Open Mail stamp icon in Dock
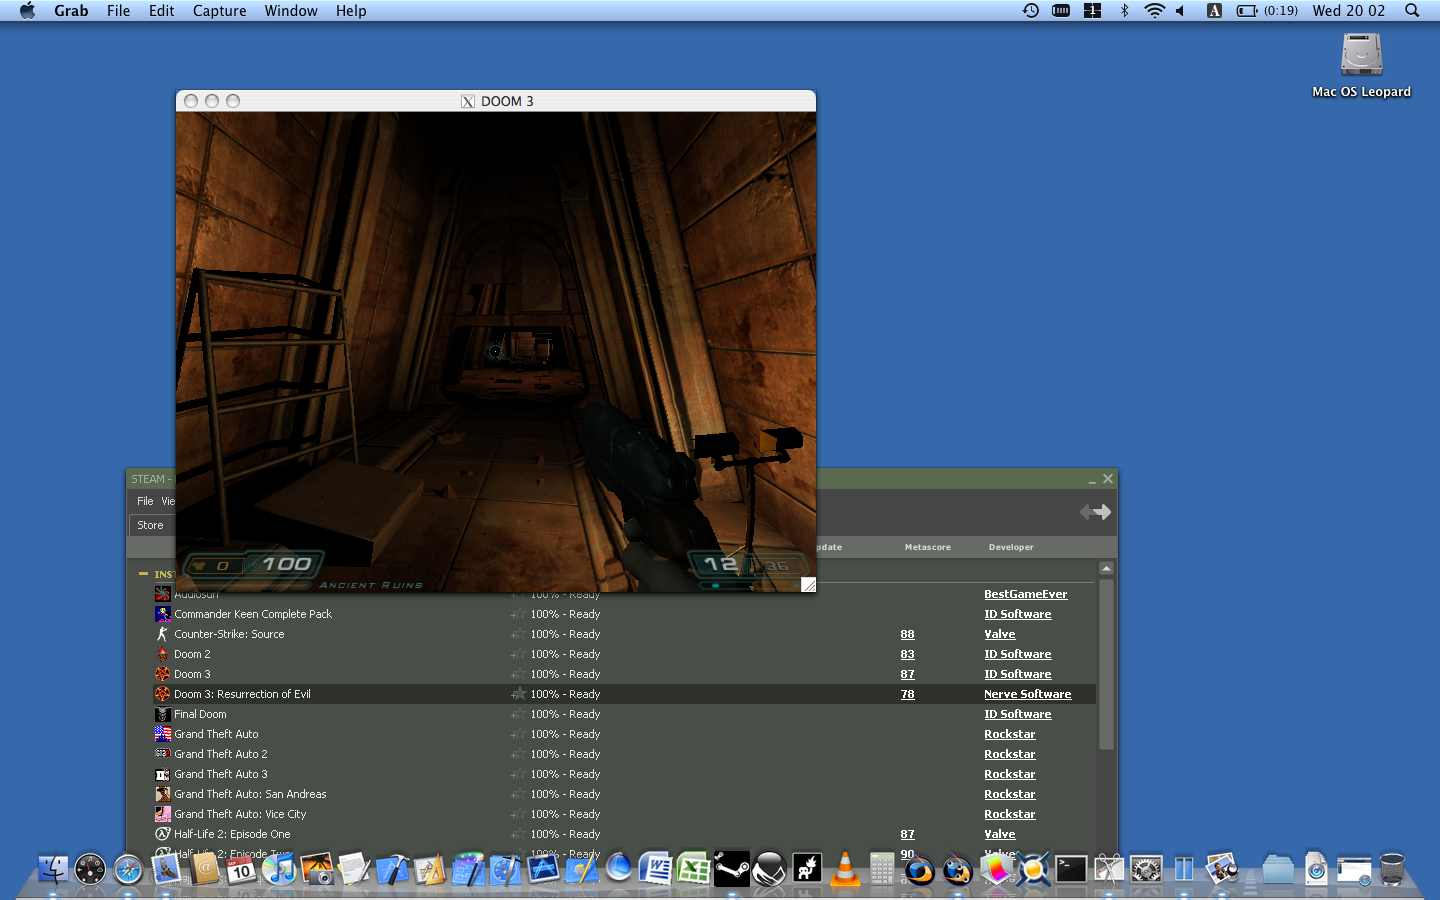 (x=166, y=868)
